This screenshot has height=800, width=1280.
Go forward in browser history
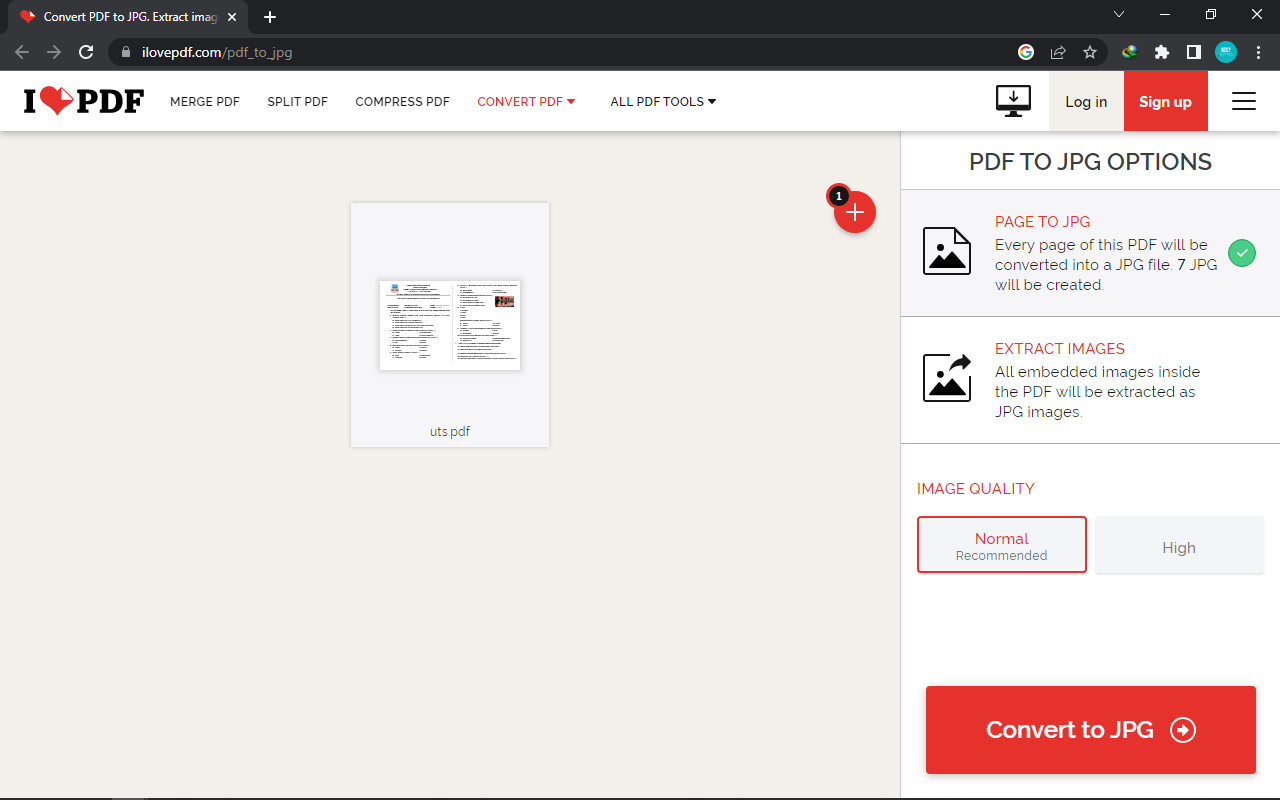coord(54,52)
